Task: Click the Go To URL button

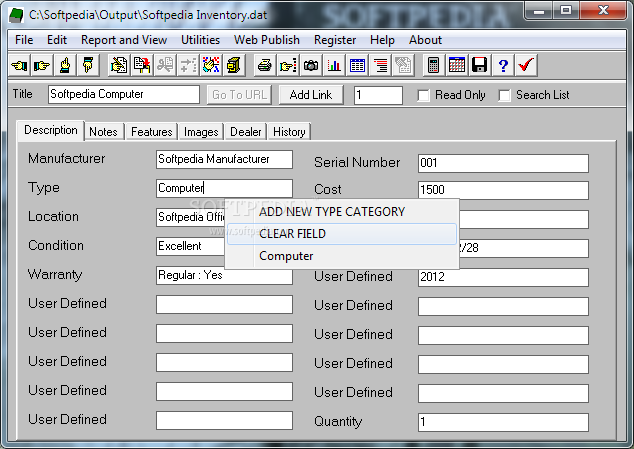Action: pos(239,95)
